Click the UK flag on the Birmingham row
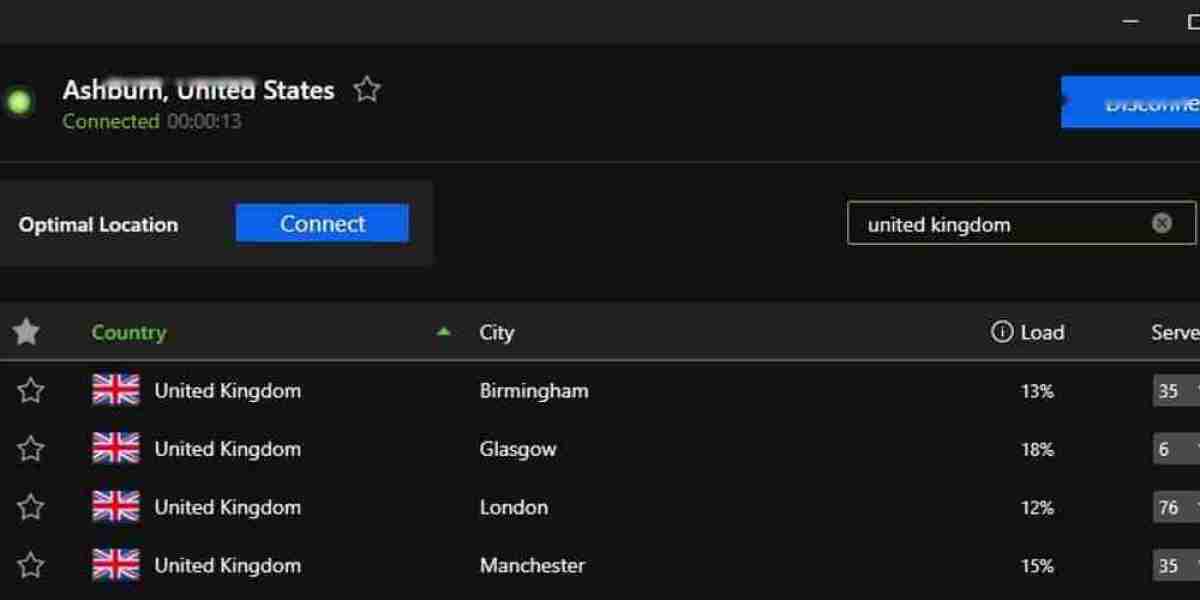 [x=113, y=390]
